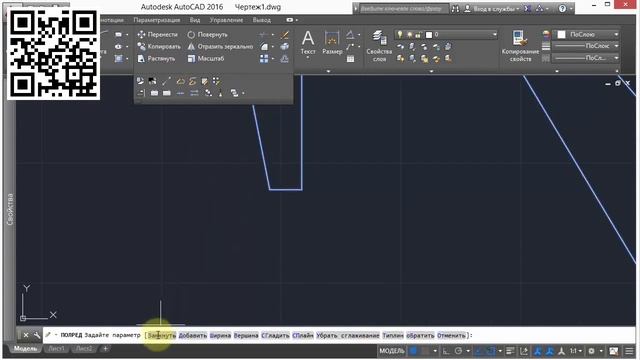
Task: Click the keyword search input field
Action: [x=404, y=8]
